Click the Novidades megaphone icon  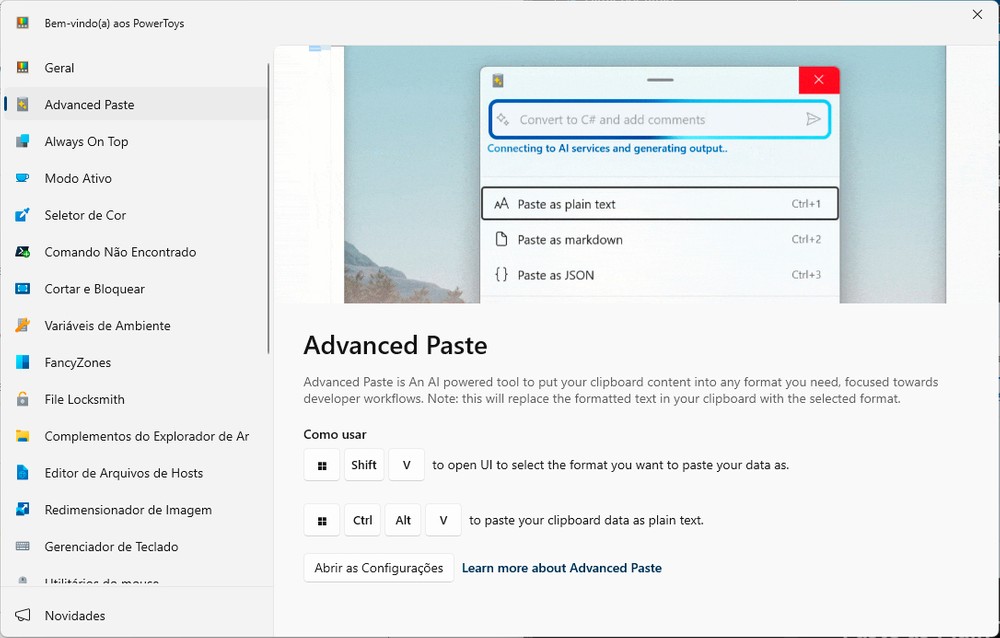click(x=22, y=615)
